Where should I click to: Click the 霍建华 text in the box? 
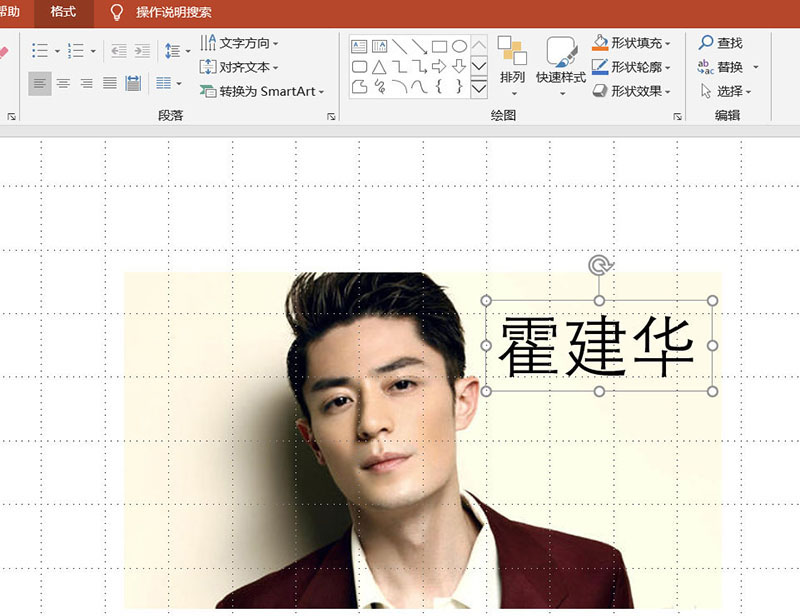point(596,346)
